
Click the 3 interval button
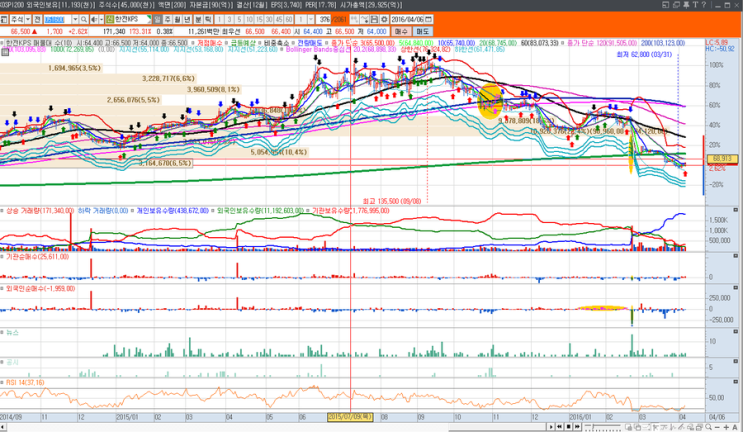pyautogui.click(x=229, y=19)
